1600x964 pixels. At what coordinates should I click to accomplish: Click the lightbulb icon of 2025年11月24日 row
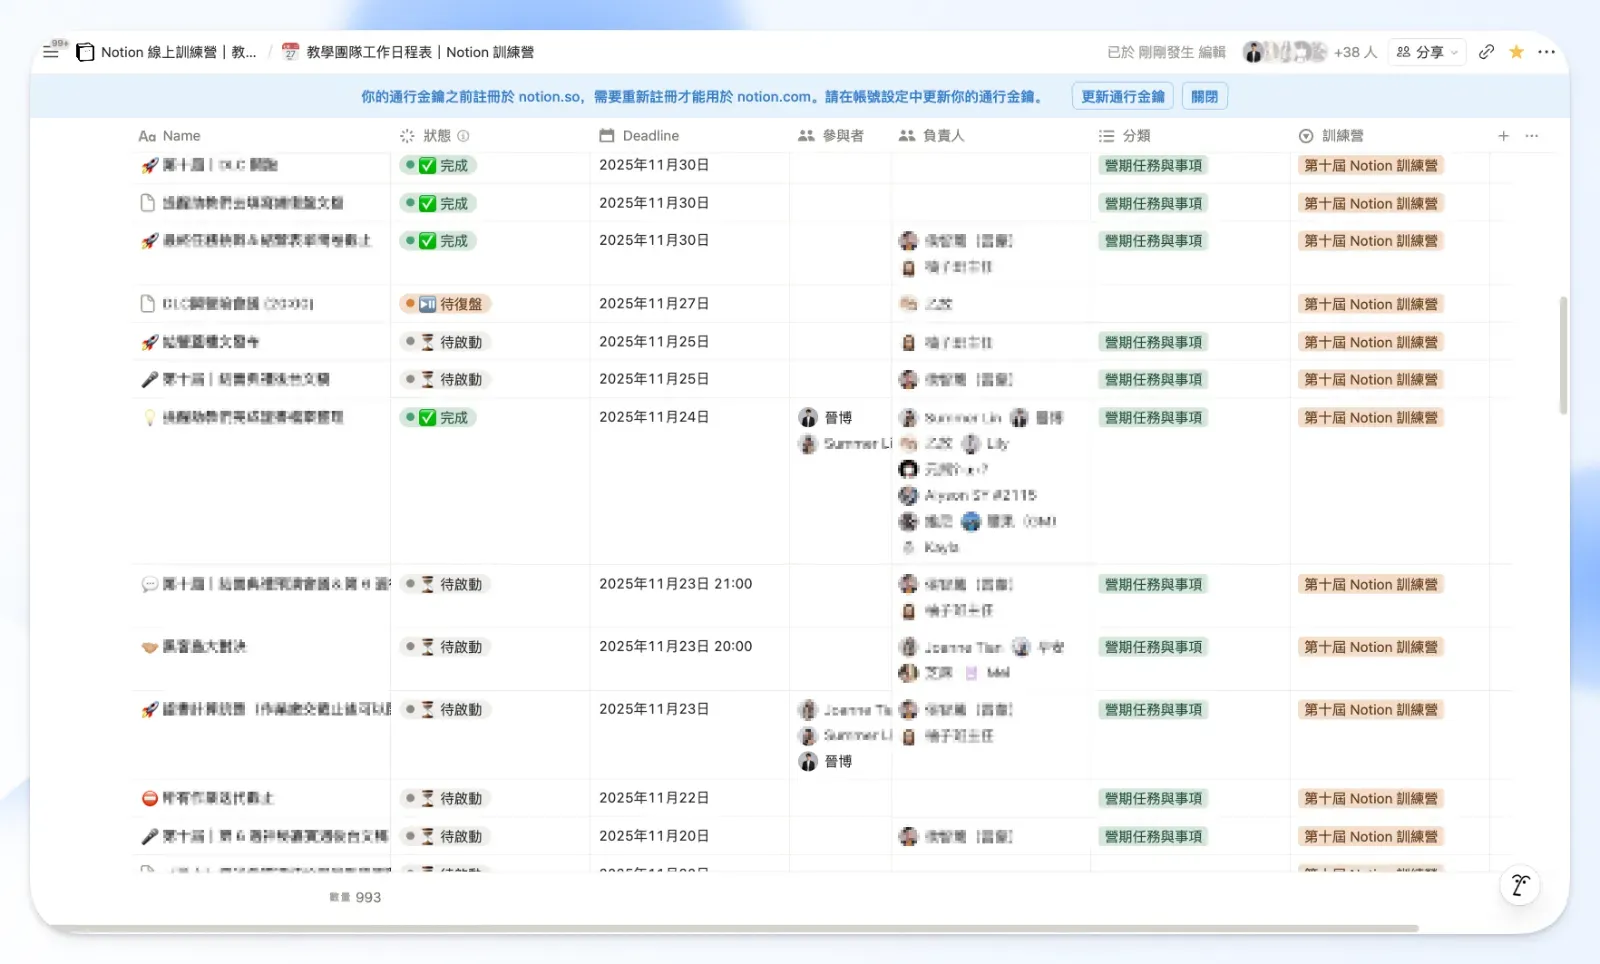[150, 418]
